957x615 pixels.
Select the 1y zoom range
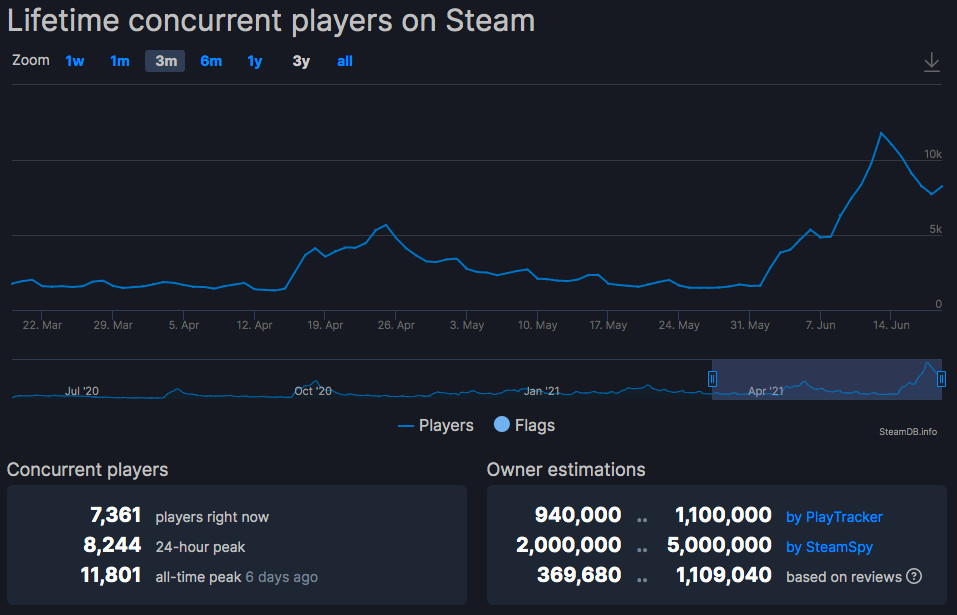click(254, 61)
